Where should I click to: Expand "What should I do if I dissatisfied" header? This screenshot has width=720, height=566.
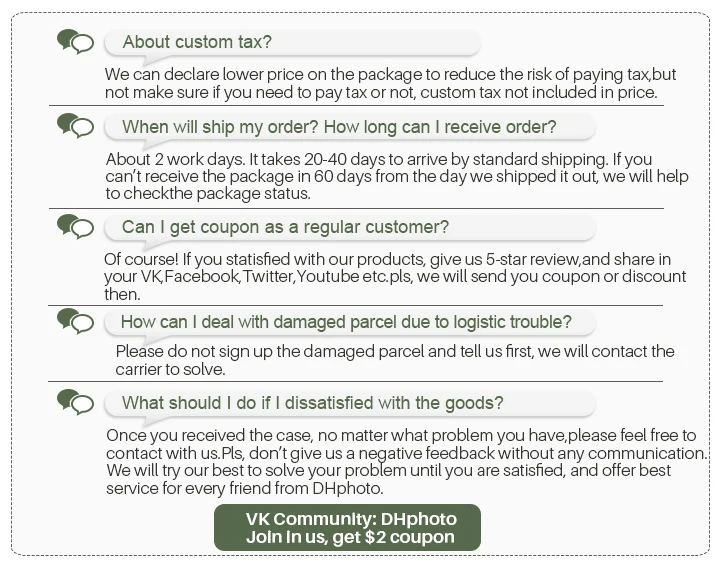(312, 403)
